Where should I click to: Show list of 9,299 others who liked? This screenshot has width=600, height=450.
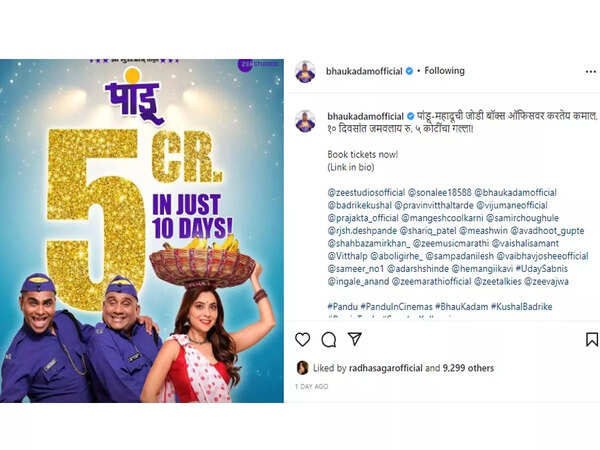coord(468,368)
